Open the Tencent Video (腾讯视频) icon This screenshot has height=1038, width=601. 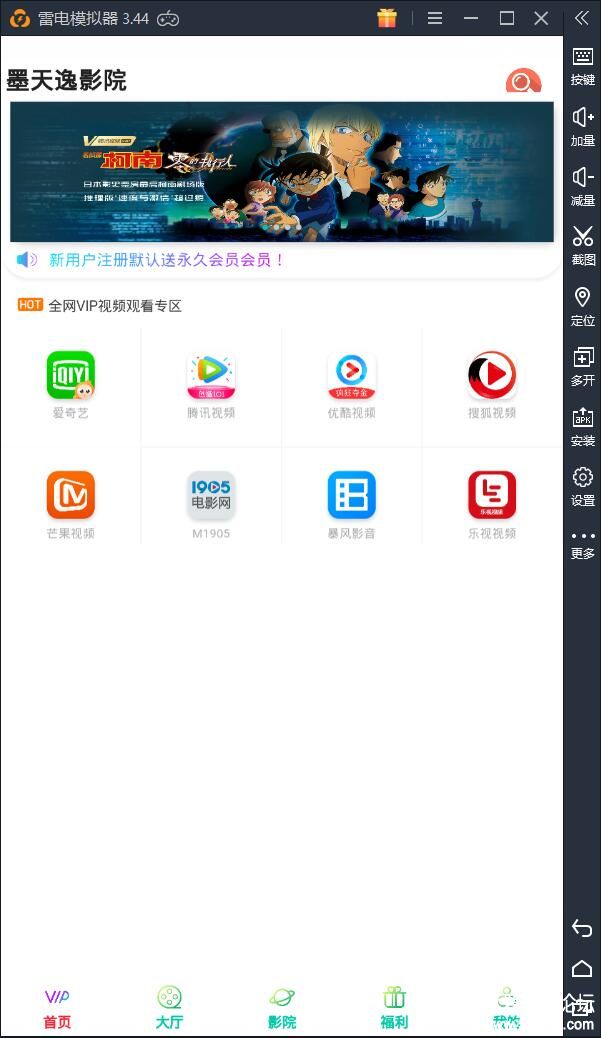point(211,375)
